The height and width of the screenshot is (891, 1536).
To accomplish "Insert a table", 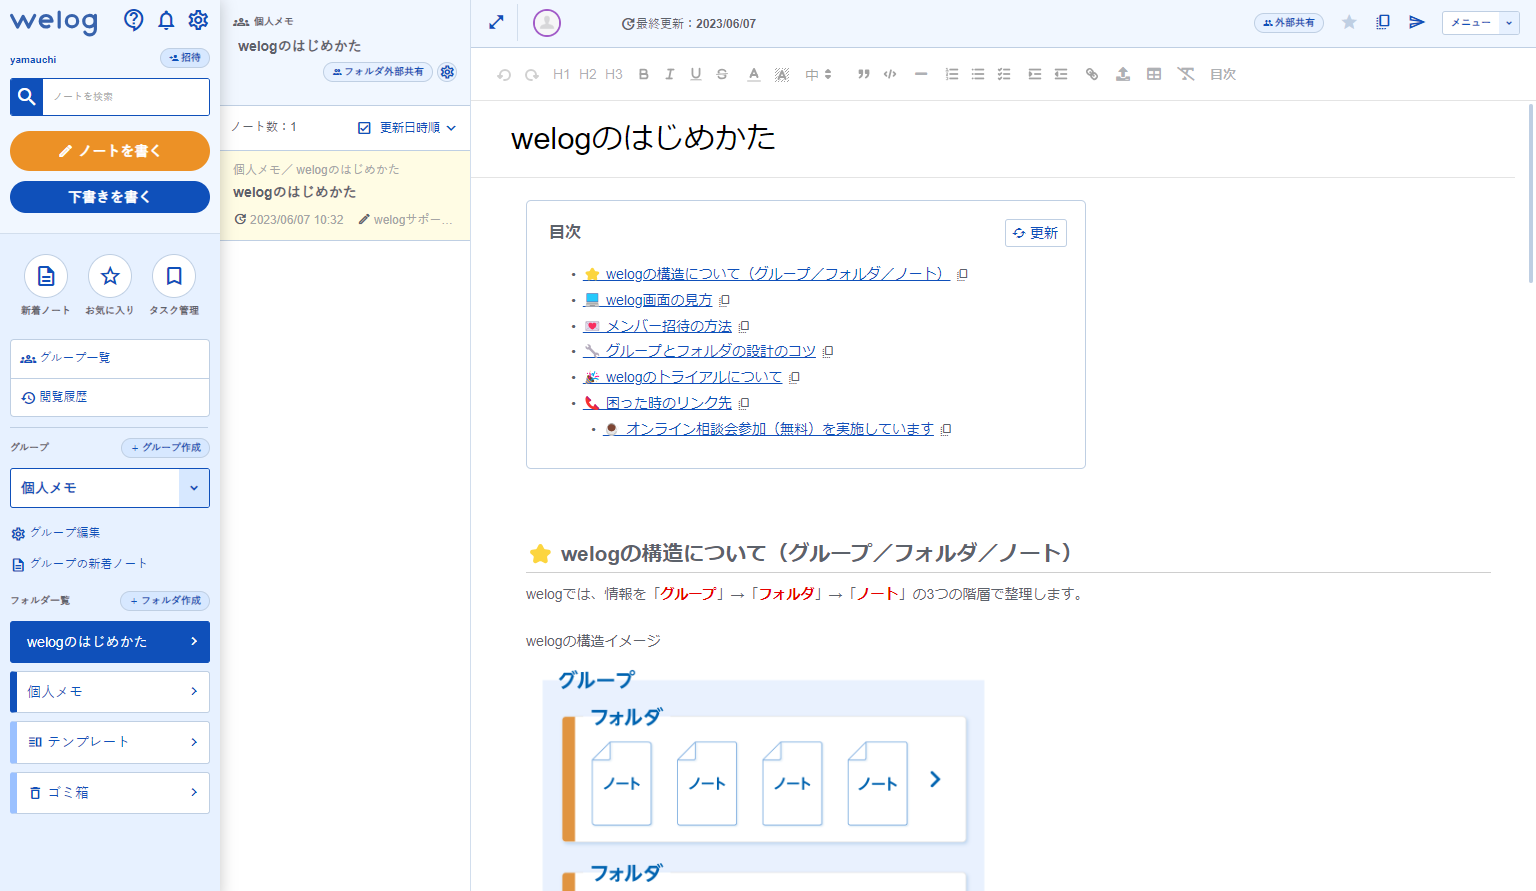I will [x=1154, y=74].
